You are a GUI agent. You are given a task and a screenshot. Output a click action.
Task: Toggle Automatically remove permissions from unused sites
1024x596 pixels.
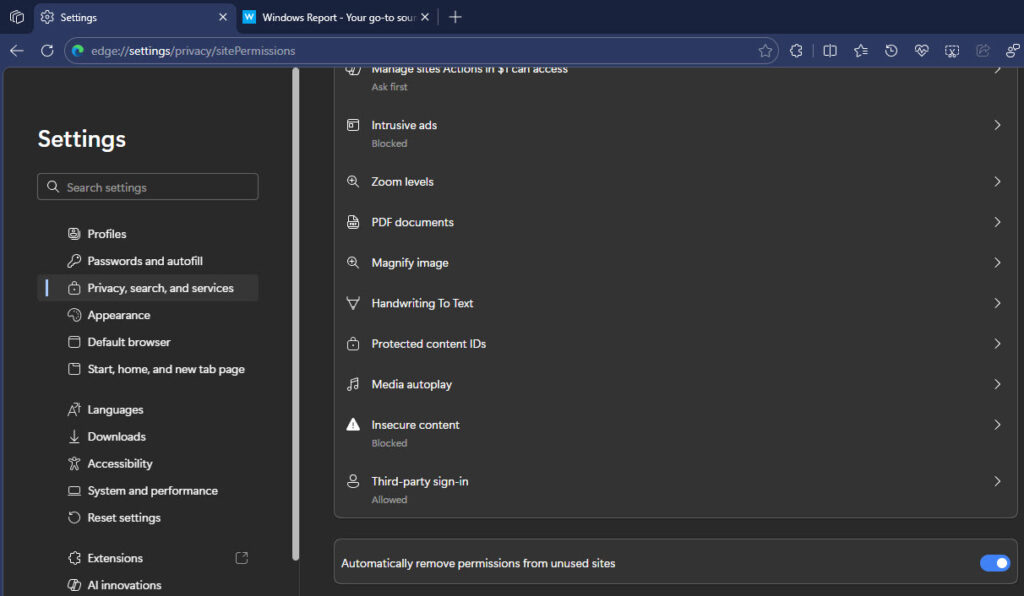[x=995, y=563]
